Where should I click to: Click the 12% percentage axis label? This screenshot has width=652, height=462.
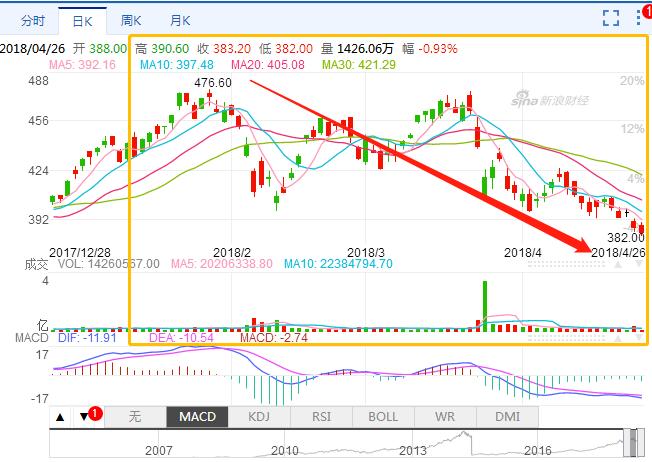coord(632,129)
